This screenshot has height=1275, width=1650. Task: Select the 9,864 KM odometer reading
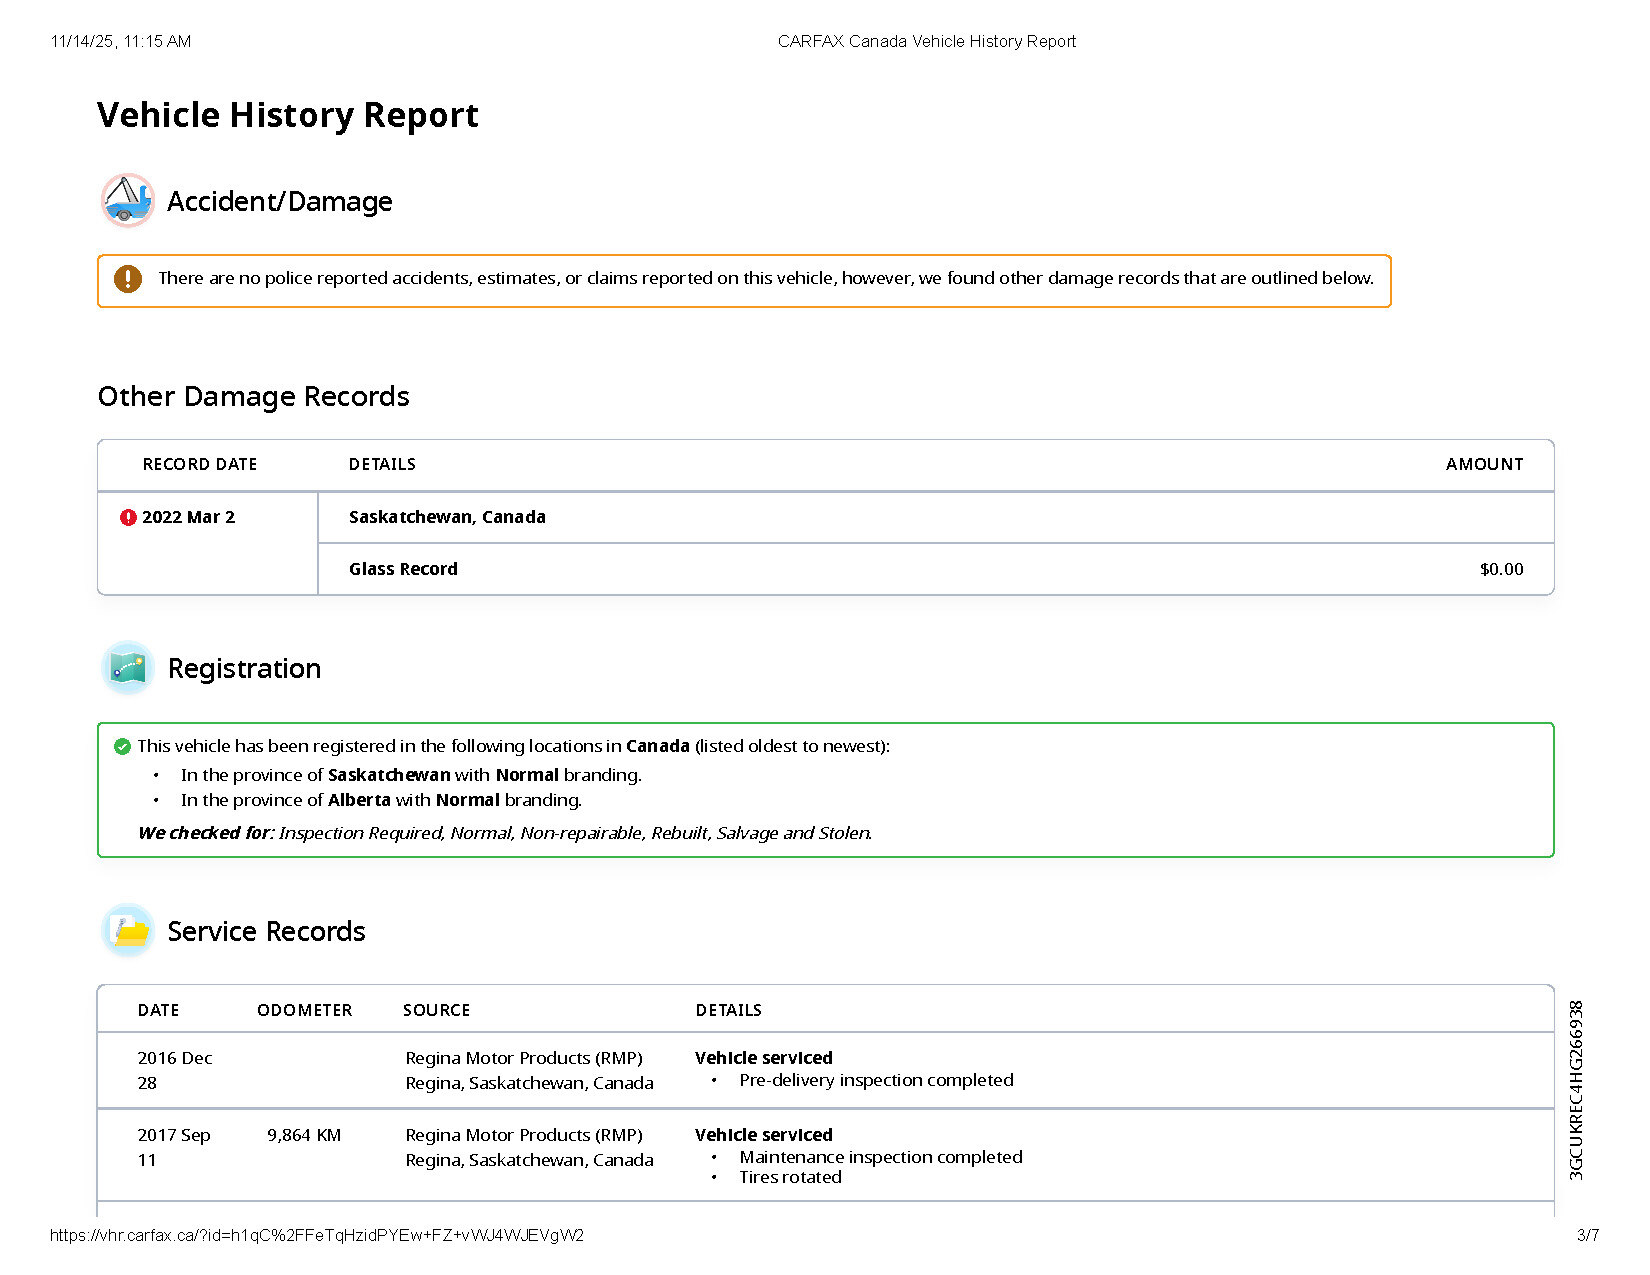pyautogui.click(x=304, y=1135)
